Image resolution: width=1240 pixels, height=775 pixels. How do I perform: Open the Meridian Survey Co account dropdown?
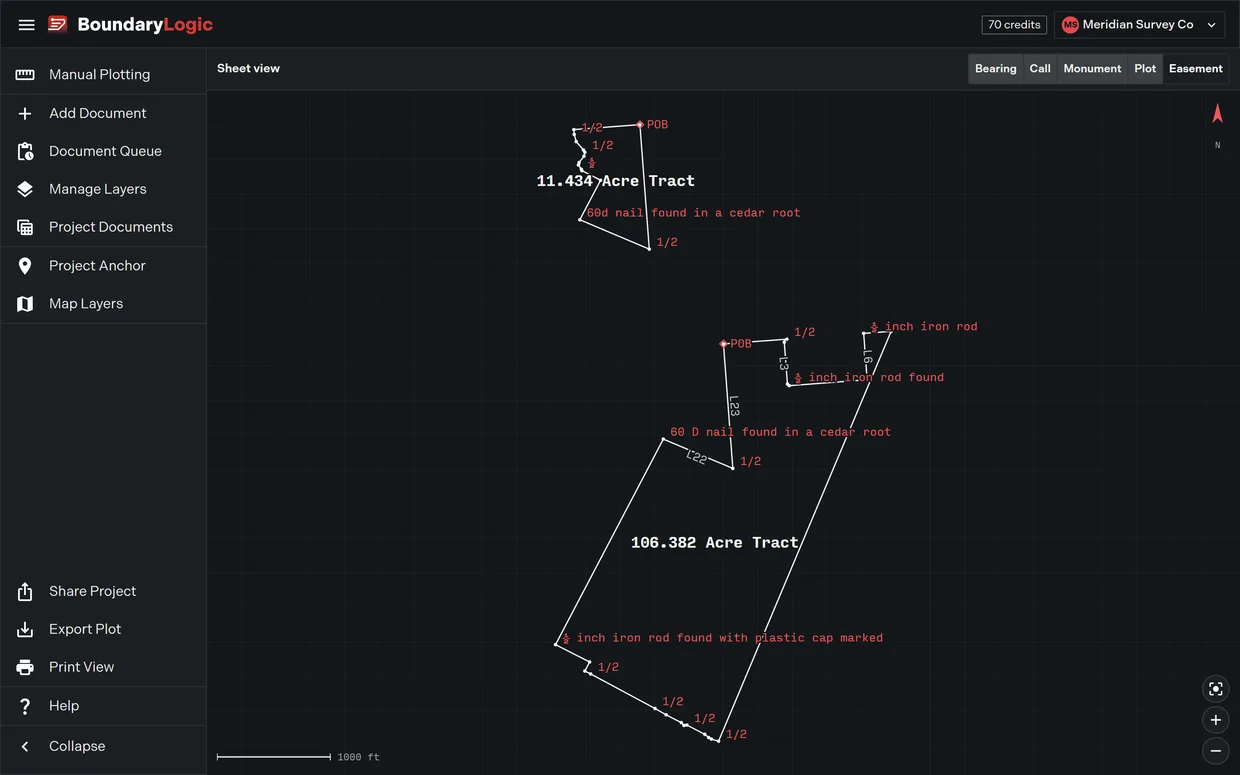coord(1140,25)
